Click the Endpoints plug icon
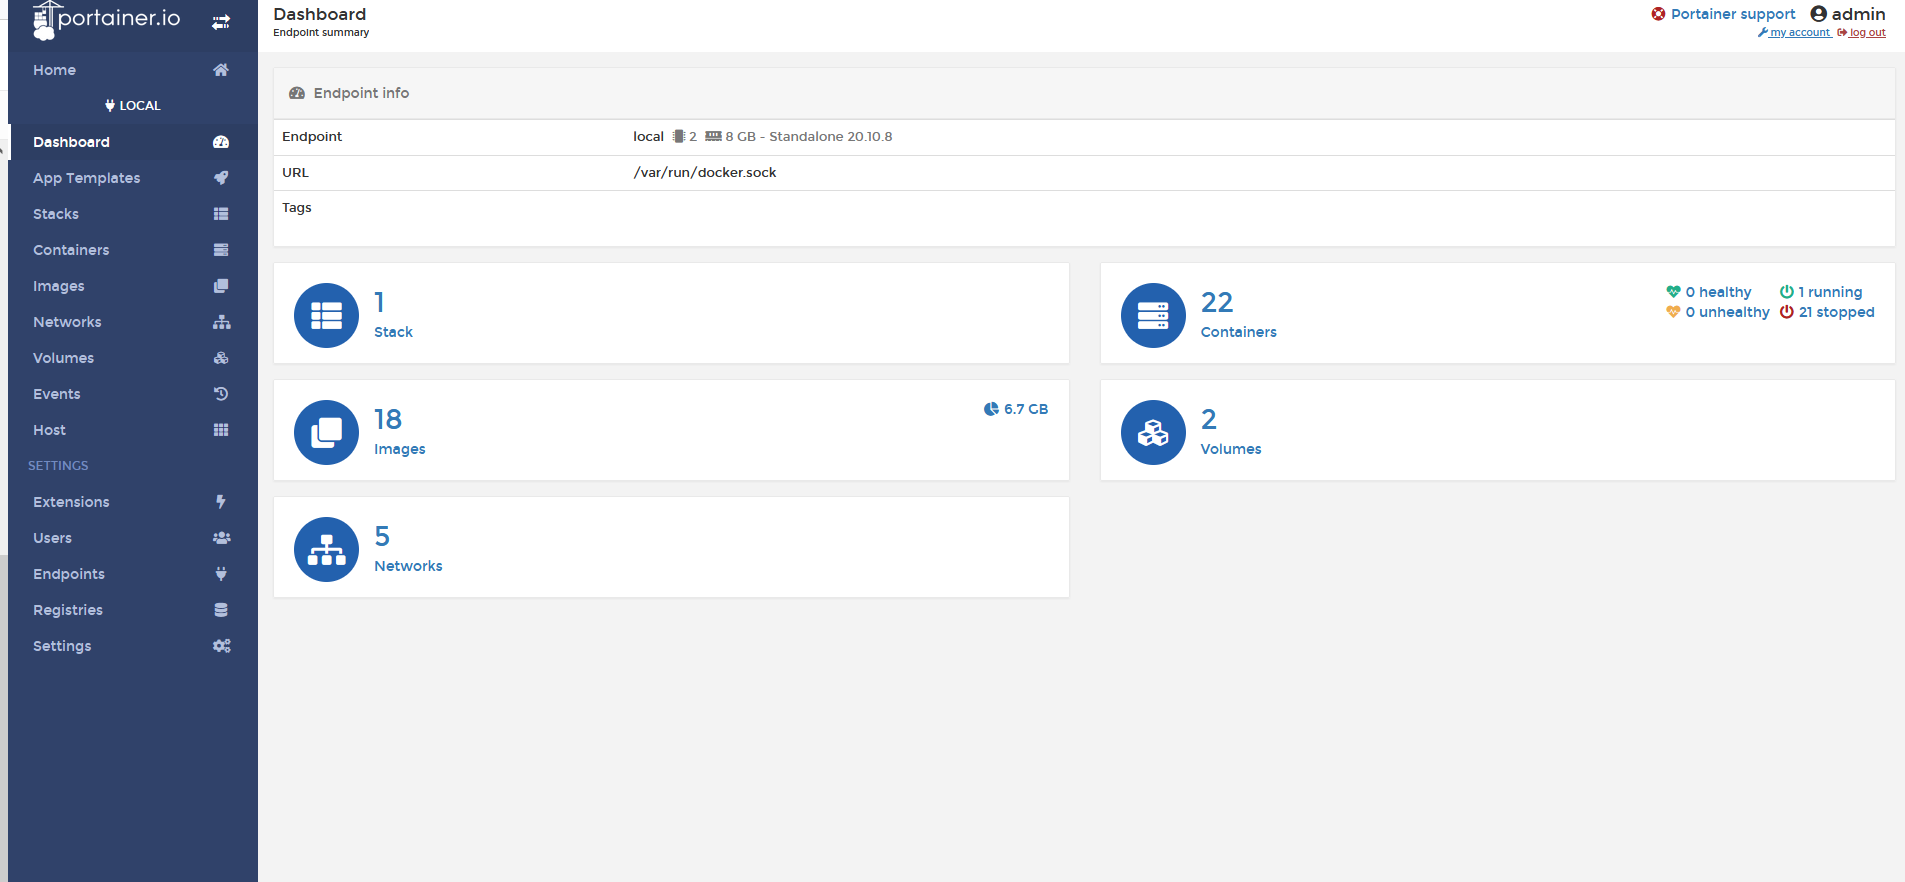The image size is (1905, 882). pos(221,574)
